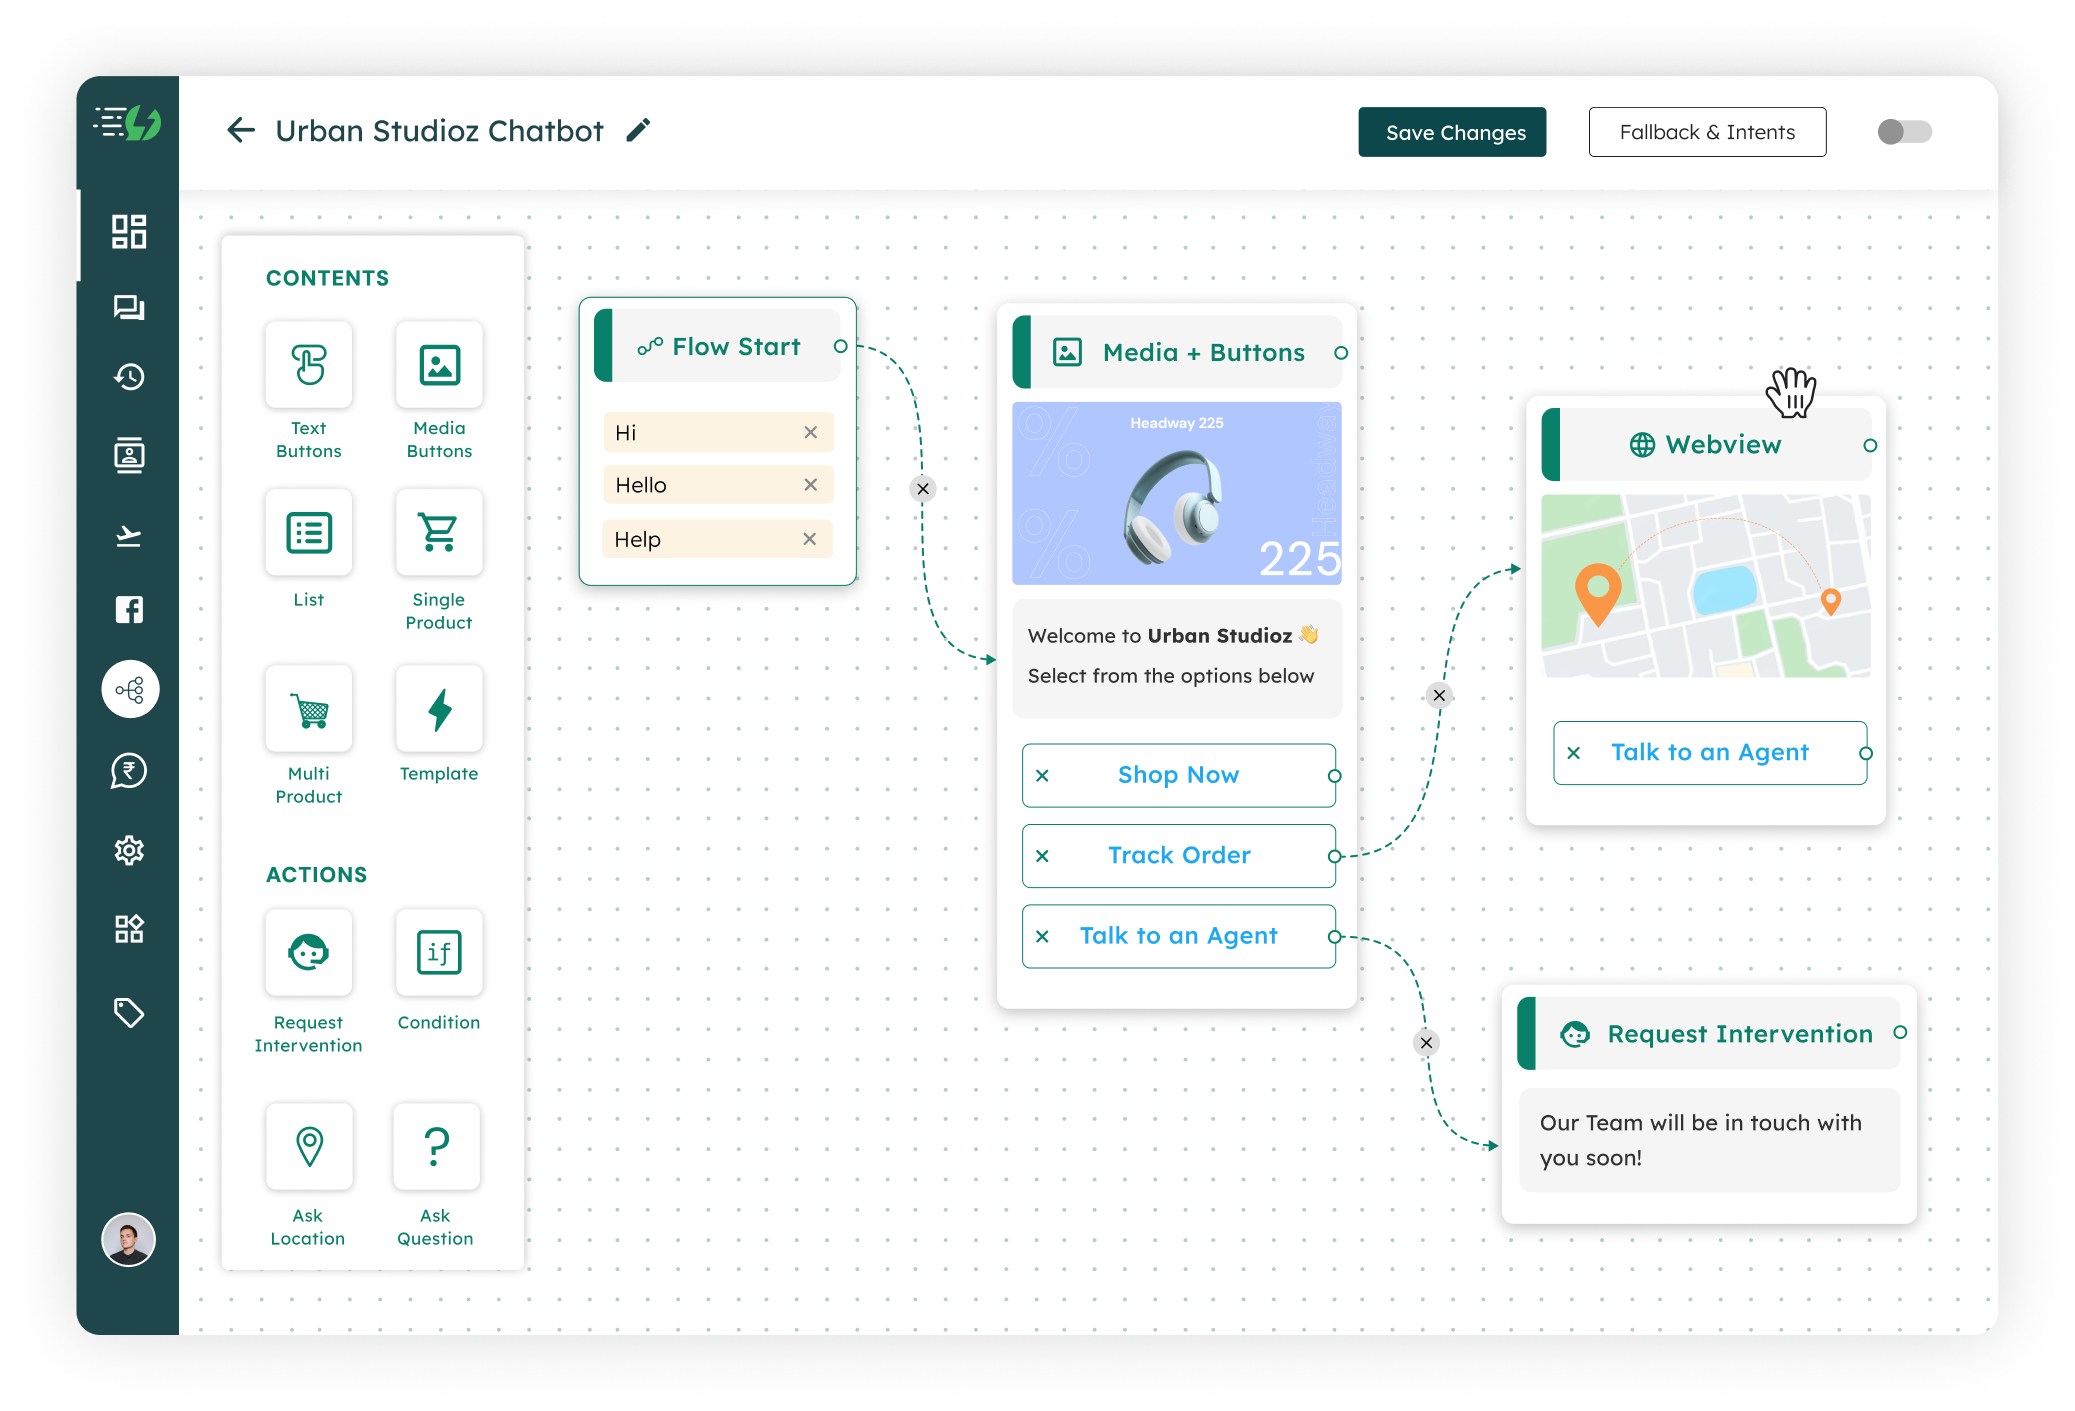This screenshot has height=1411, width=2075.
Task: Delete the Flow Start connection line
Action: click(x=923, y=489)
